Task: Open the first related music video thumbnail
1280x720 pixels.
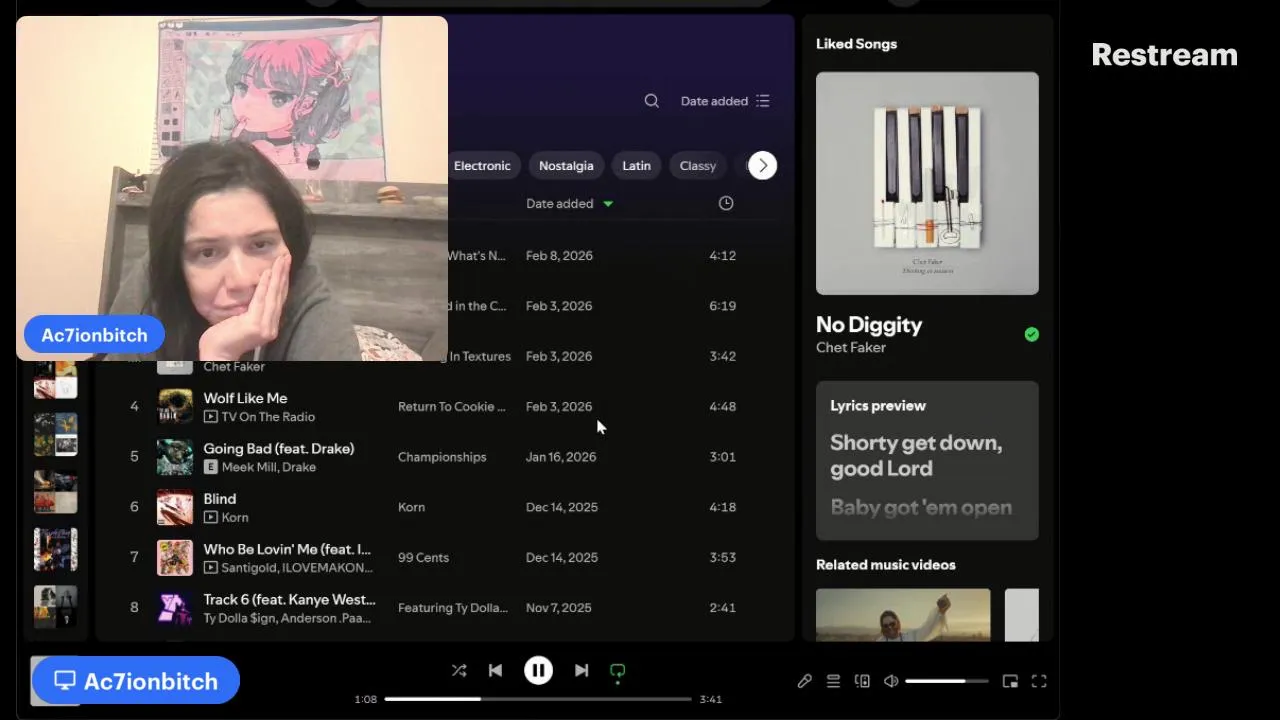Action: click(x=903, y=614)
